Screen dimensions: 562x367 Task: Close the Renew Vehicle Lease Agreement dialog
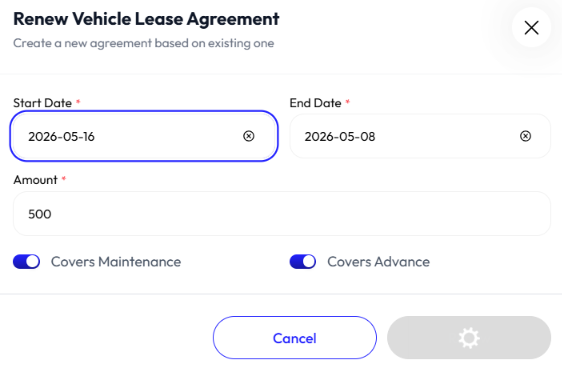531,28
